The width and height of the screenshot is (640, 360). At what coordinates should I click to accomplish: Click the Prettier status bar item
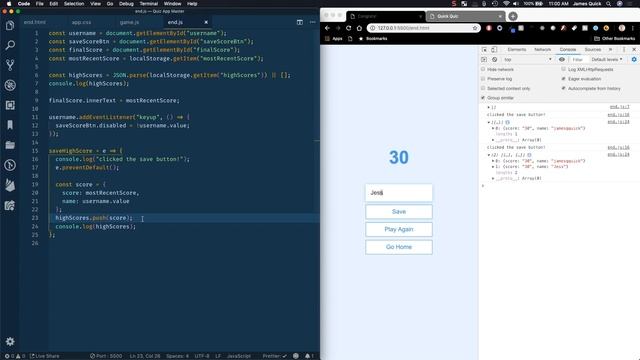274,356
